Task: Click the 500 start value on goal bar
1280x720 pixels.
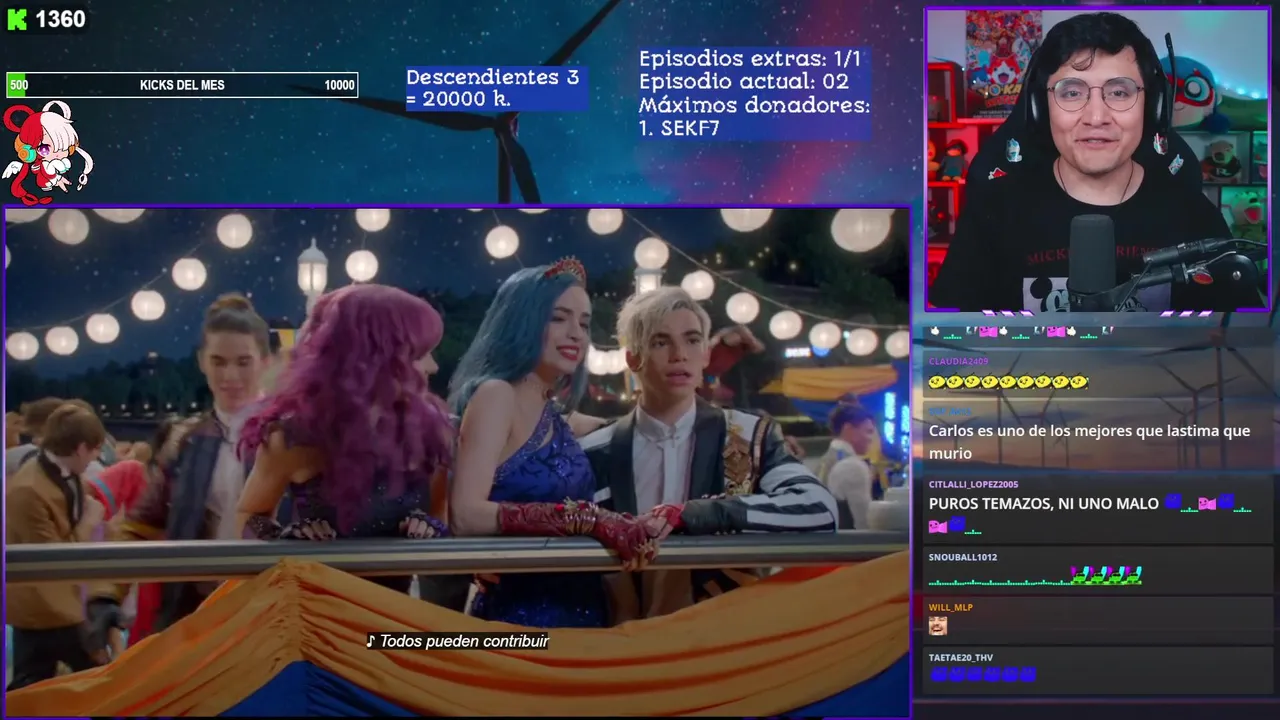Action: 19,85
